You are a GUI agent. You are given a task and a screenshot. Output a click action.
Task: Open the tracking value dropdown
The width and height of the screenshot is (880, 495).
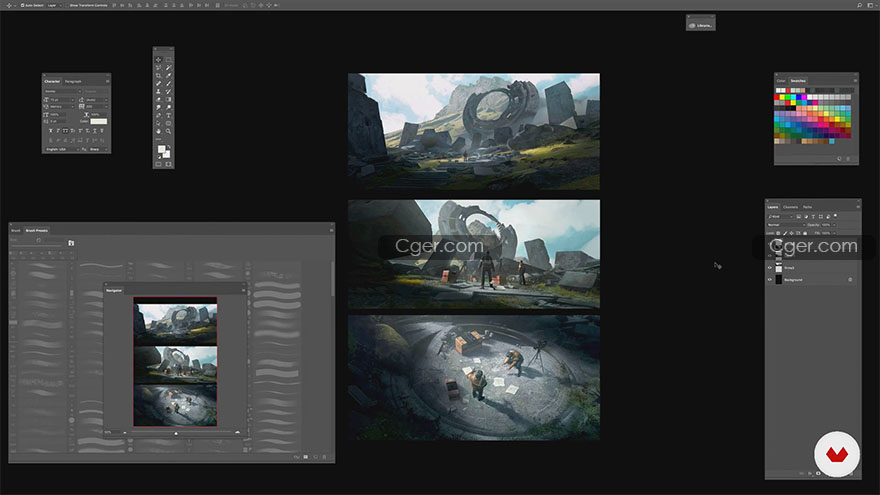coord(97,107)
